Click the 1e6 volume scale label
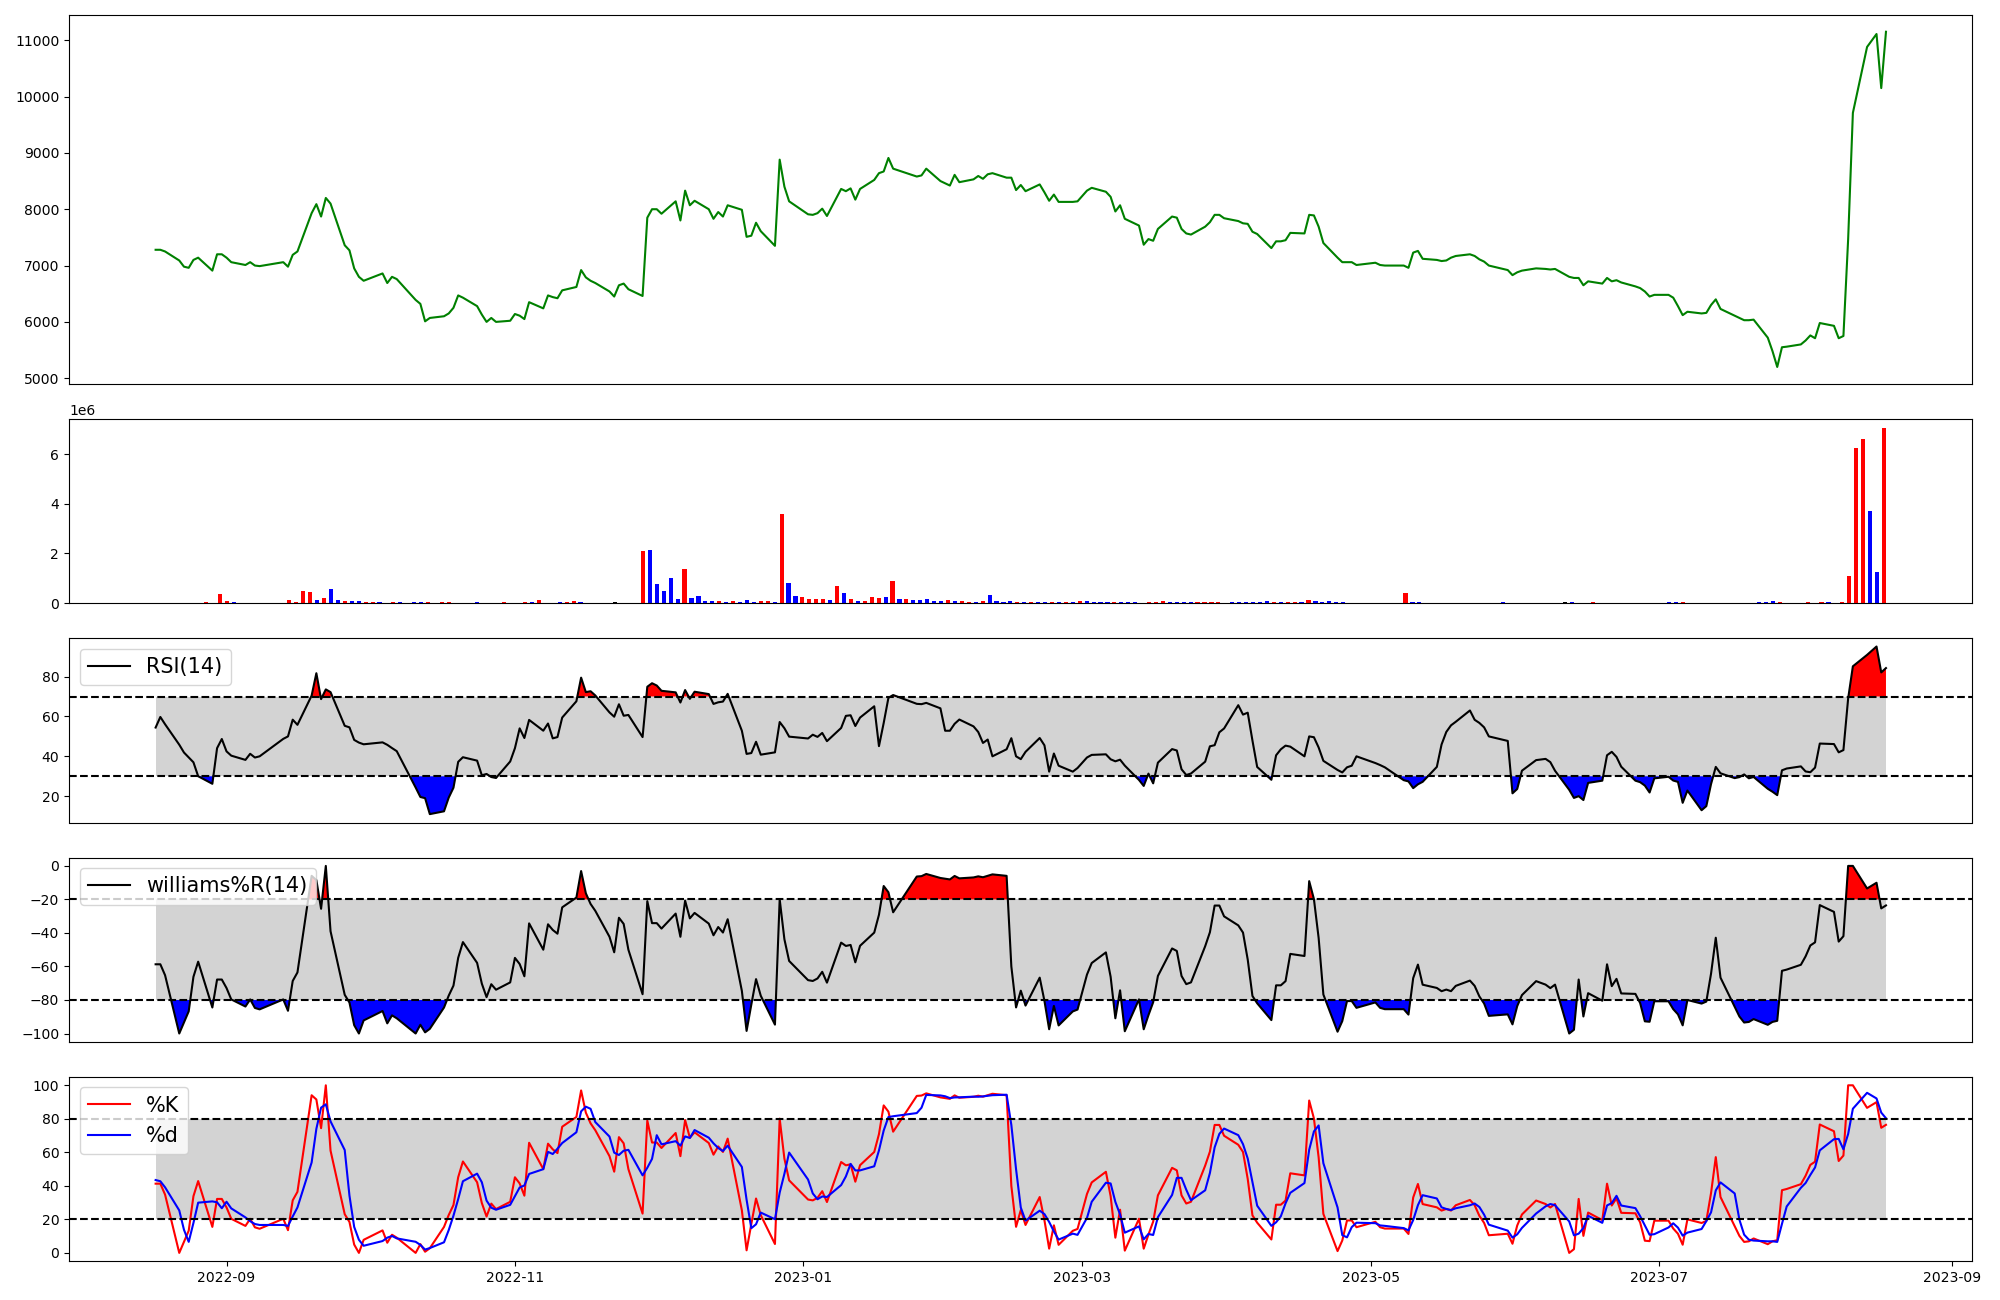2000x1300 pixels. point(82,411)
